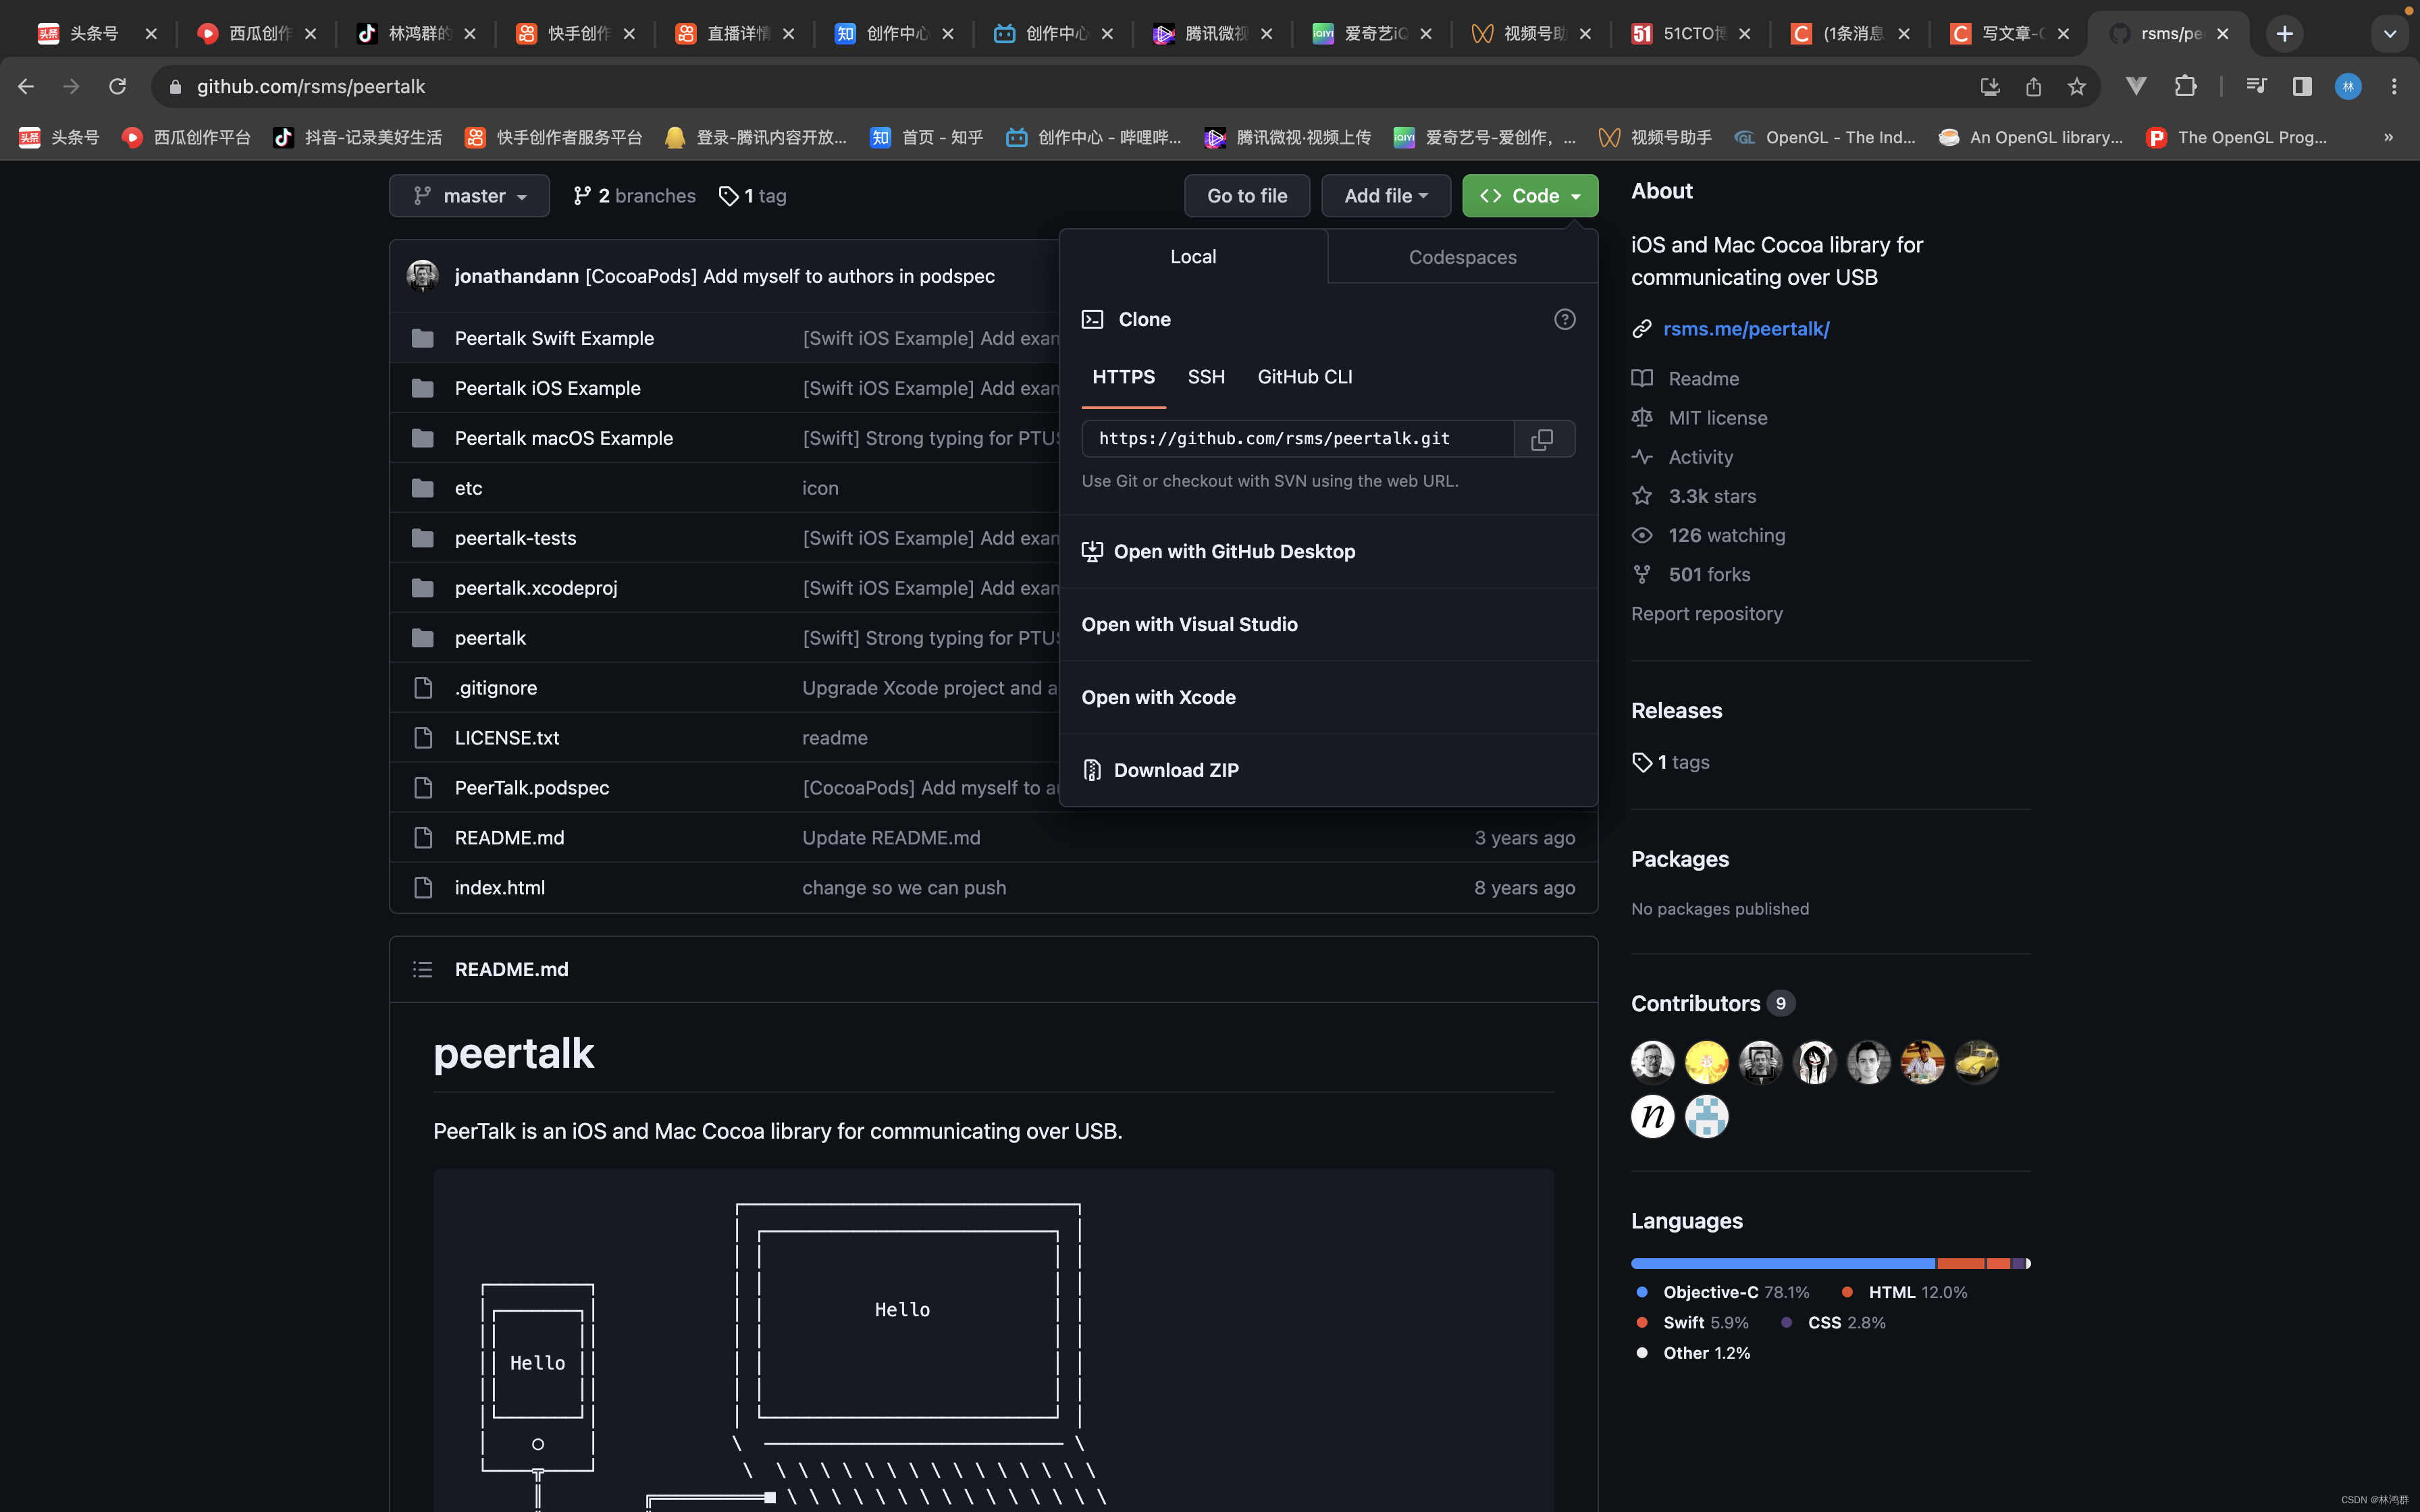Open the MIT license link
Viewport: 2420px width, 1512px height.
tap(1717, 418)
